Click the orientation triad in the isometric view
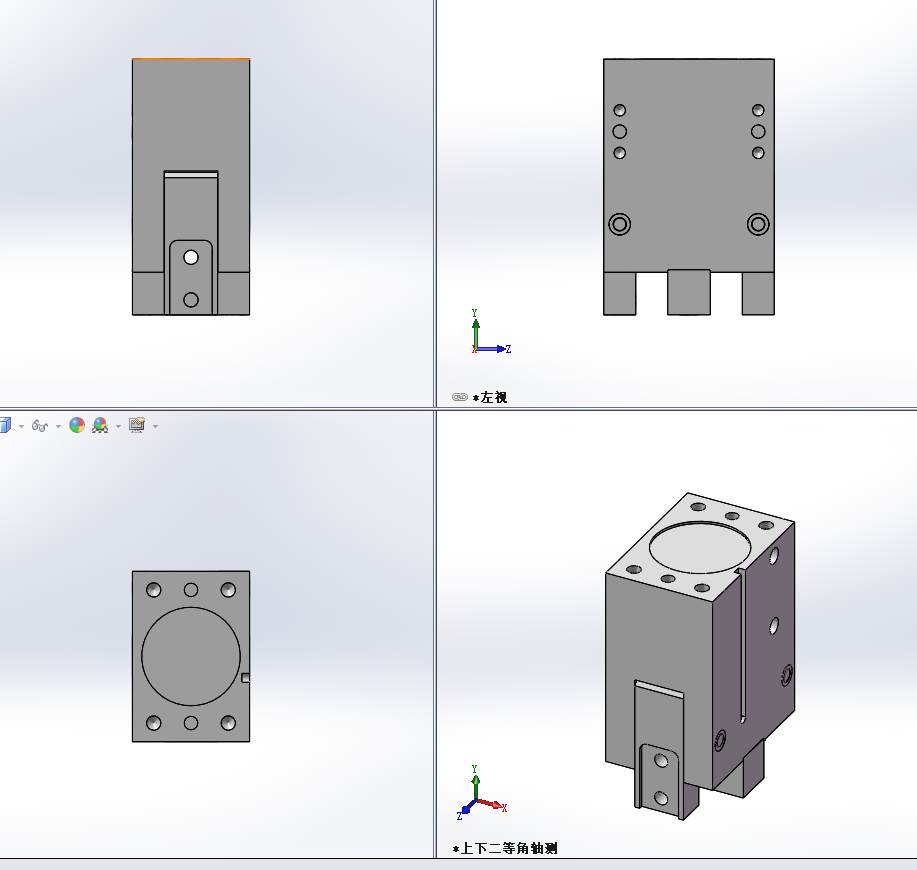The image size is (917, 870). (481, 793)
